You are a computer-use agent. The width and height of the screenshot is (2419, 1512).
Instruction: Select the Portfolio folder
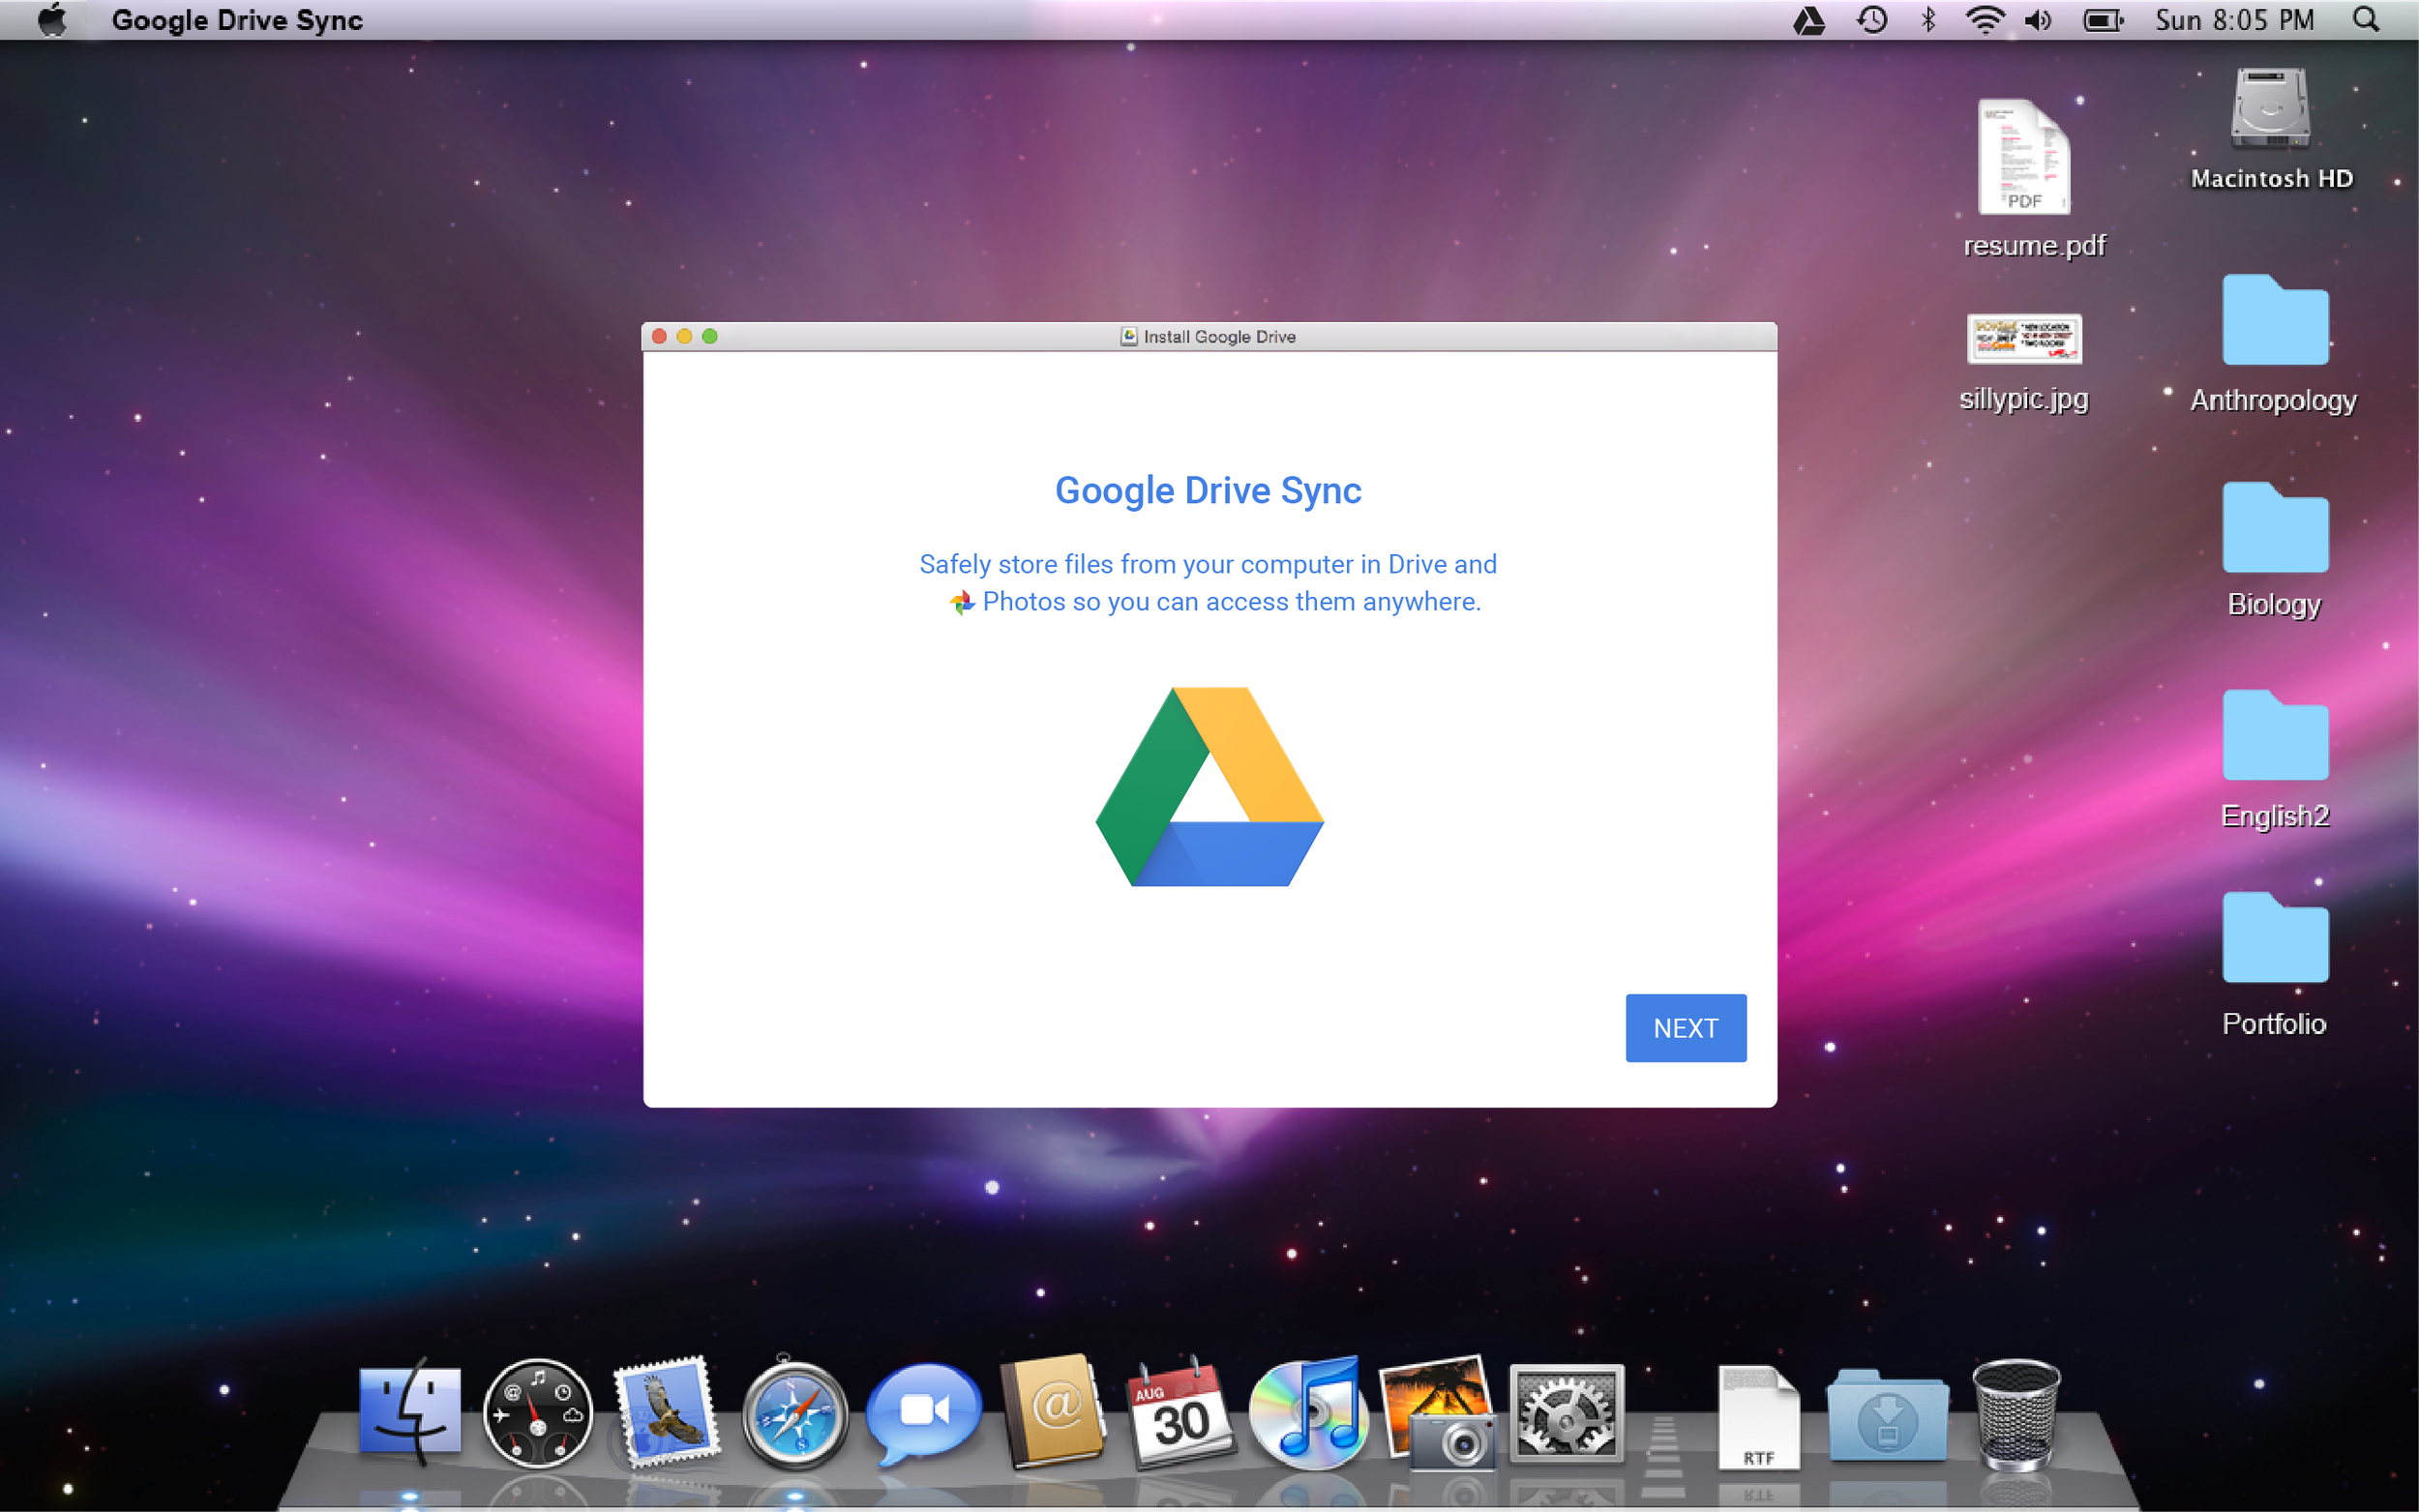[2275, 938]
